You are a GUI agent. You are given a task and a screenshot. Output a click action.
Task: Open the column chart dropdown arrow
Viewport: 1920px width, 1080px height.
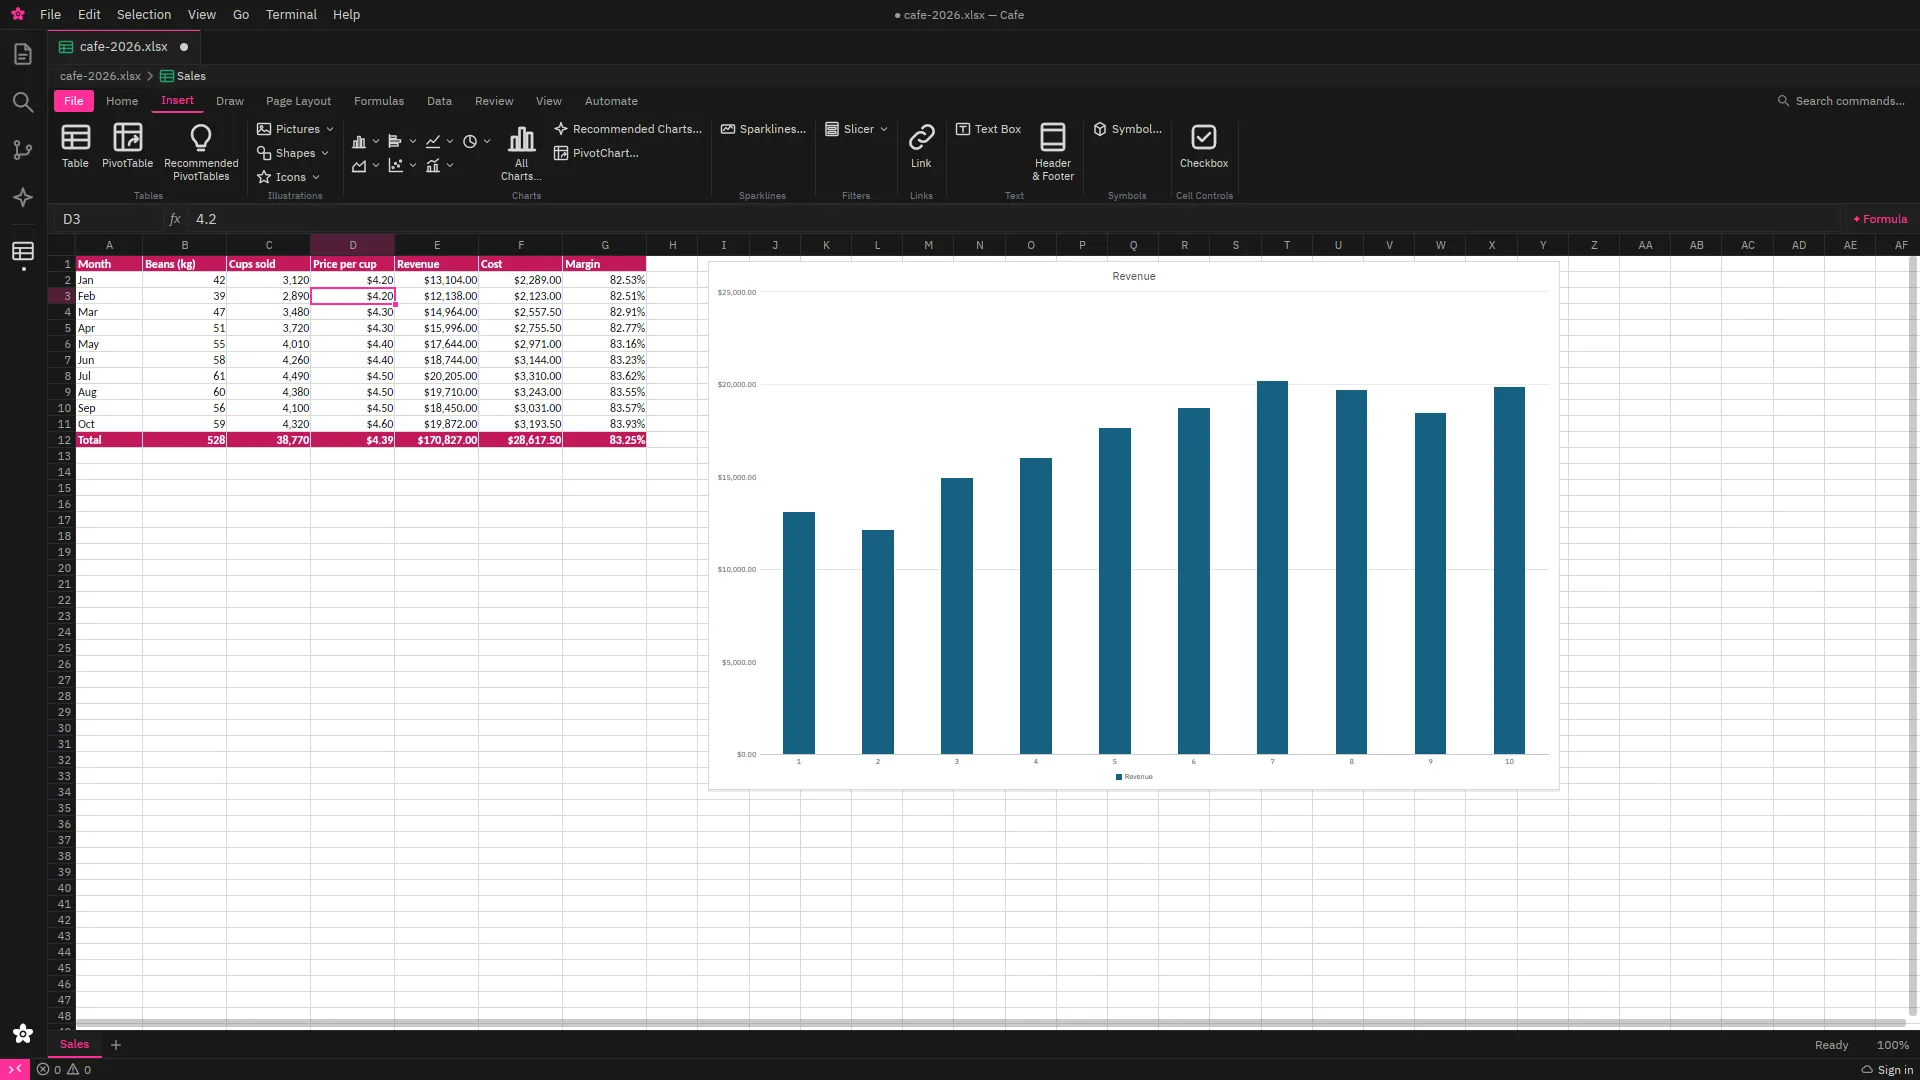pyautogui.click(x=376, y=141)
